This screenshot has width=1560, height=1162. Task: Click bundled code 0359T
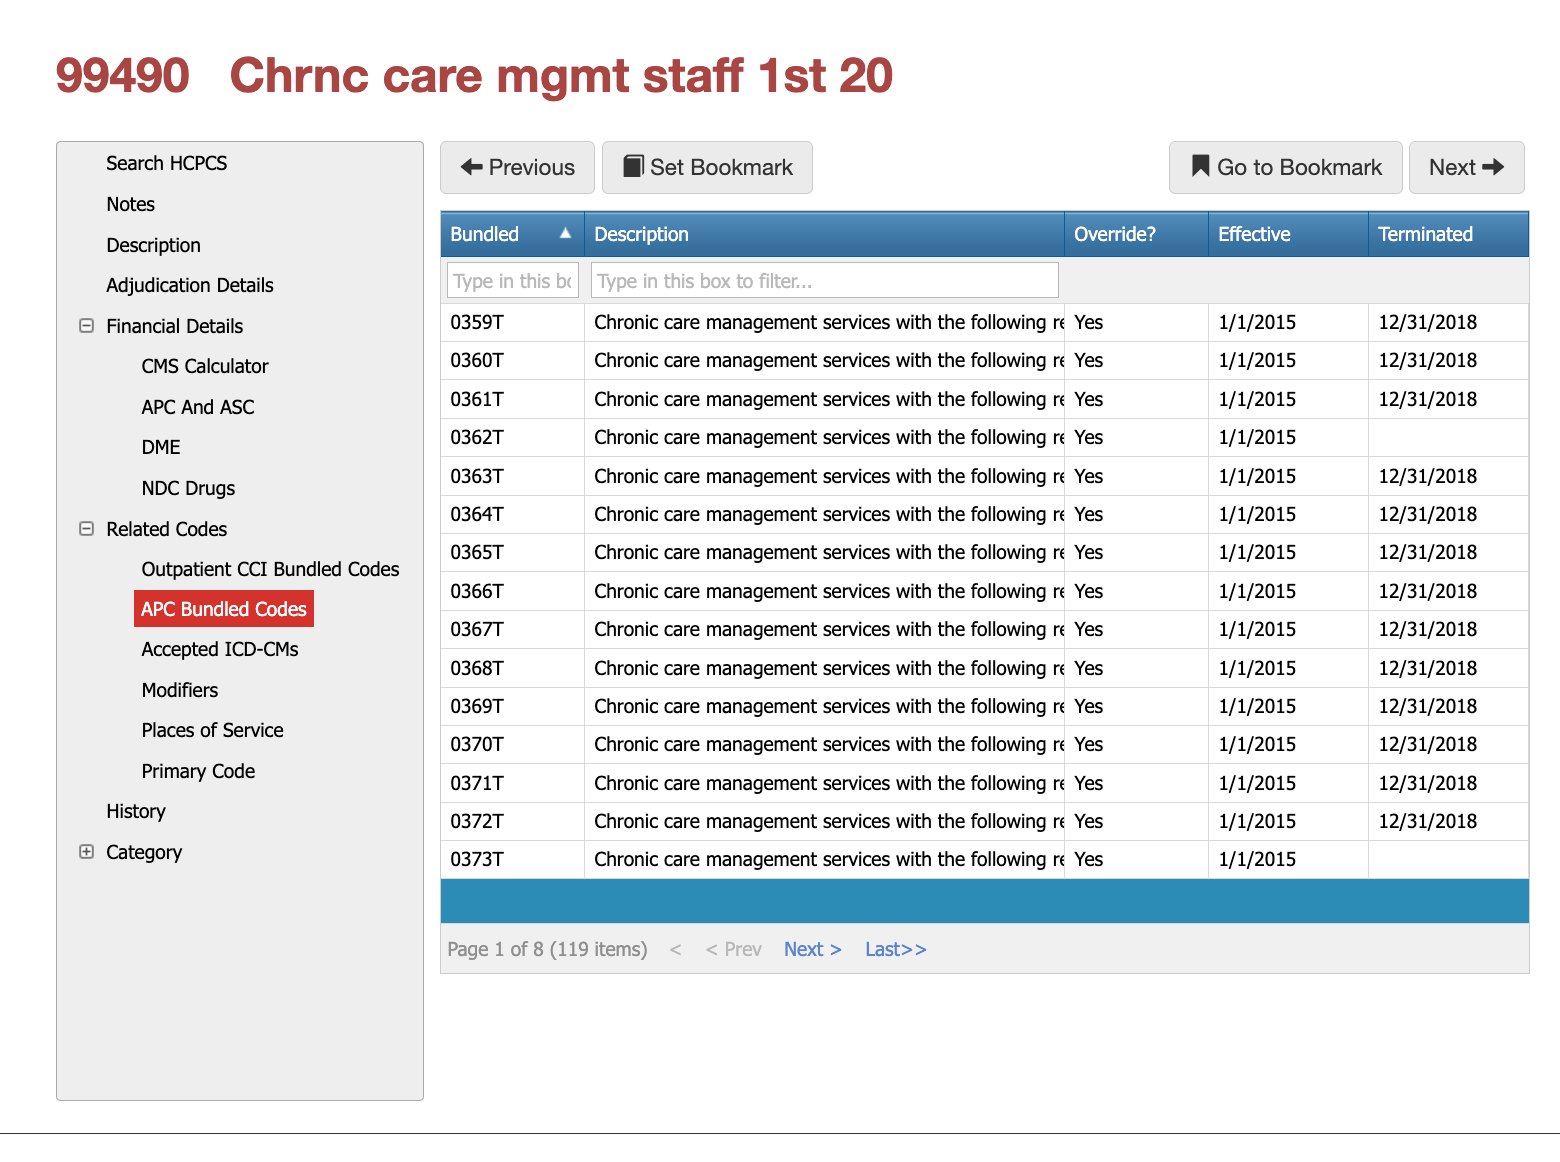(477, 322)
